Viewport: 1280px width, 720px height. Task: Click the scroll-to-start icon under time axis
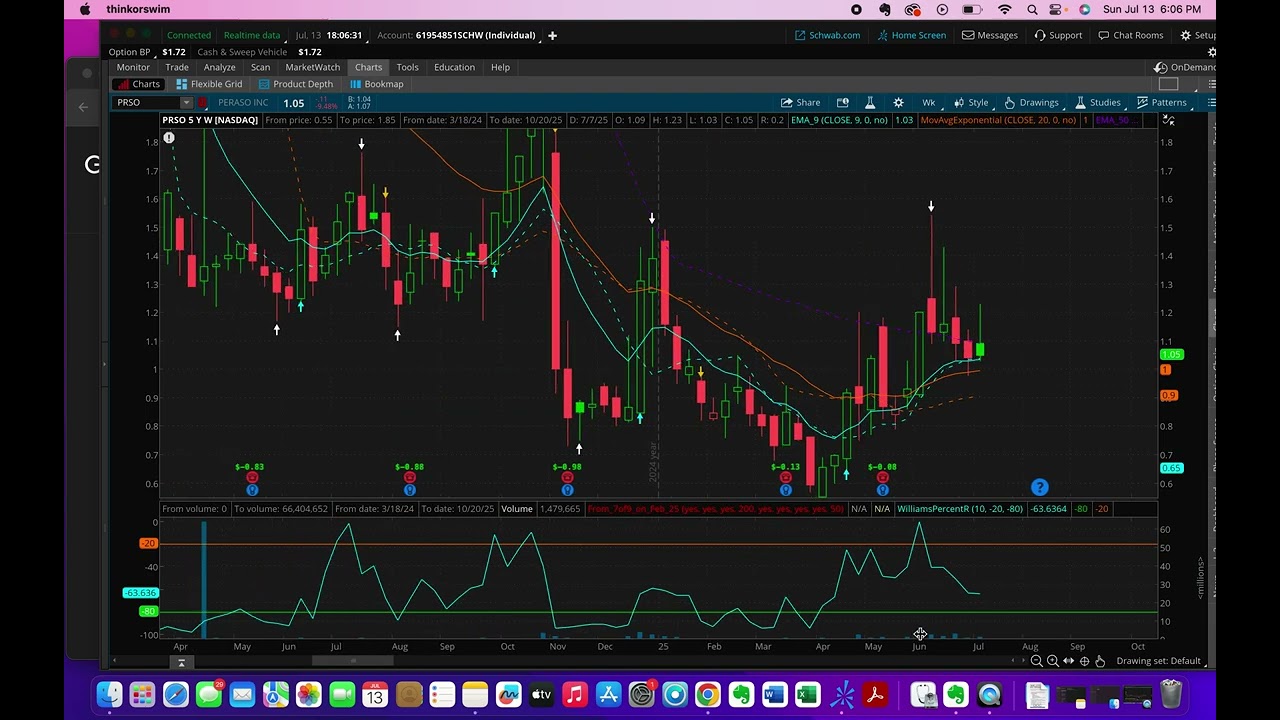click(x=181, y=663)
